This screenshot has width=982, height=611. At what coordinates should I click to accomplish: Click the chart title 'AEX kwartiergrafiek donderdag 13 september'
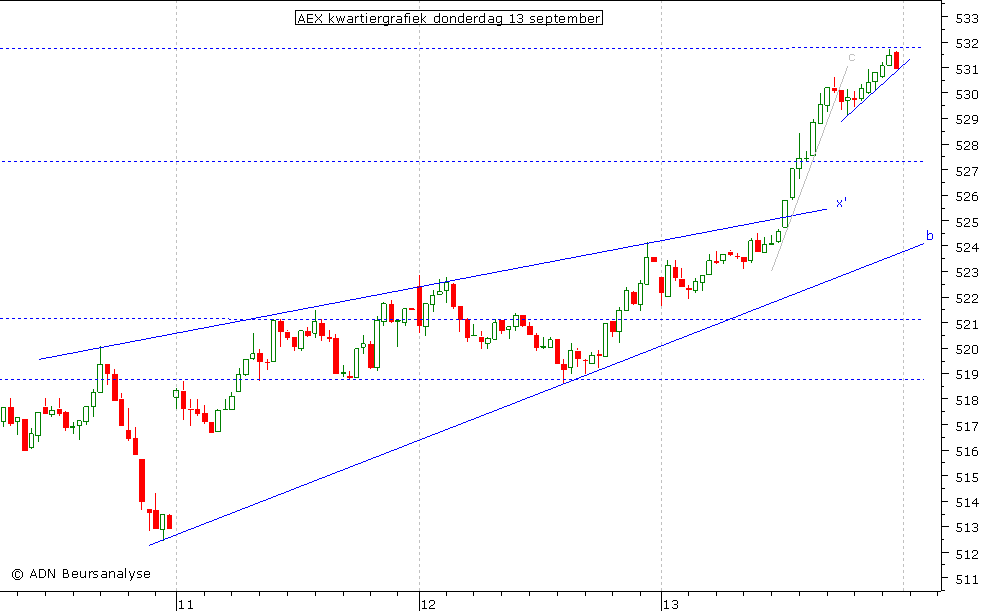(x=448, y=18)
